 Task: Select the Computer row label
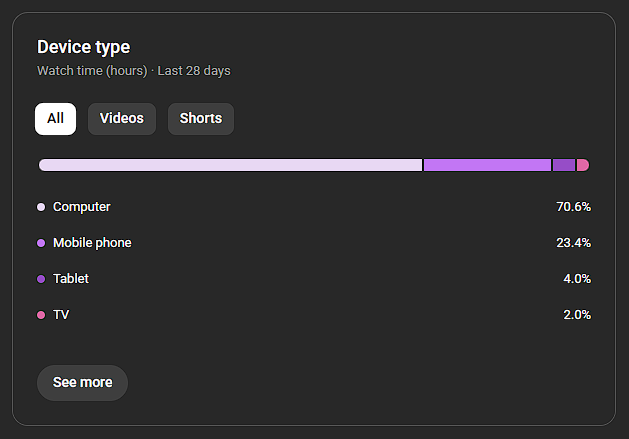tap(82, 207)
